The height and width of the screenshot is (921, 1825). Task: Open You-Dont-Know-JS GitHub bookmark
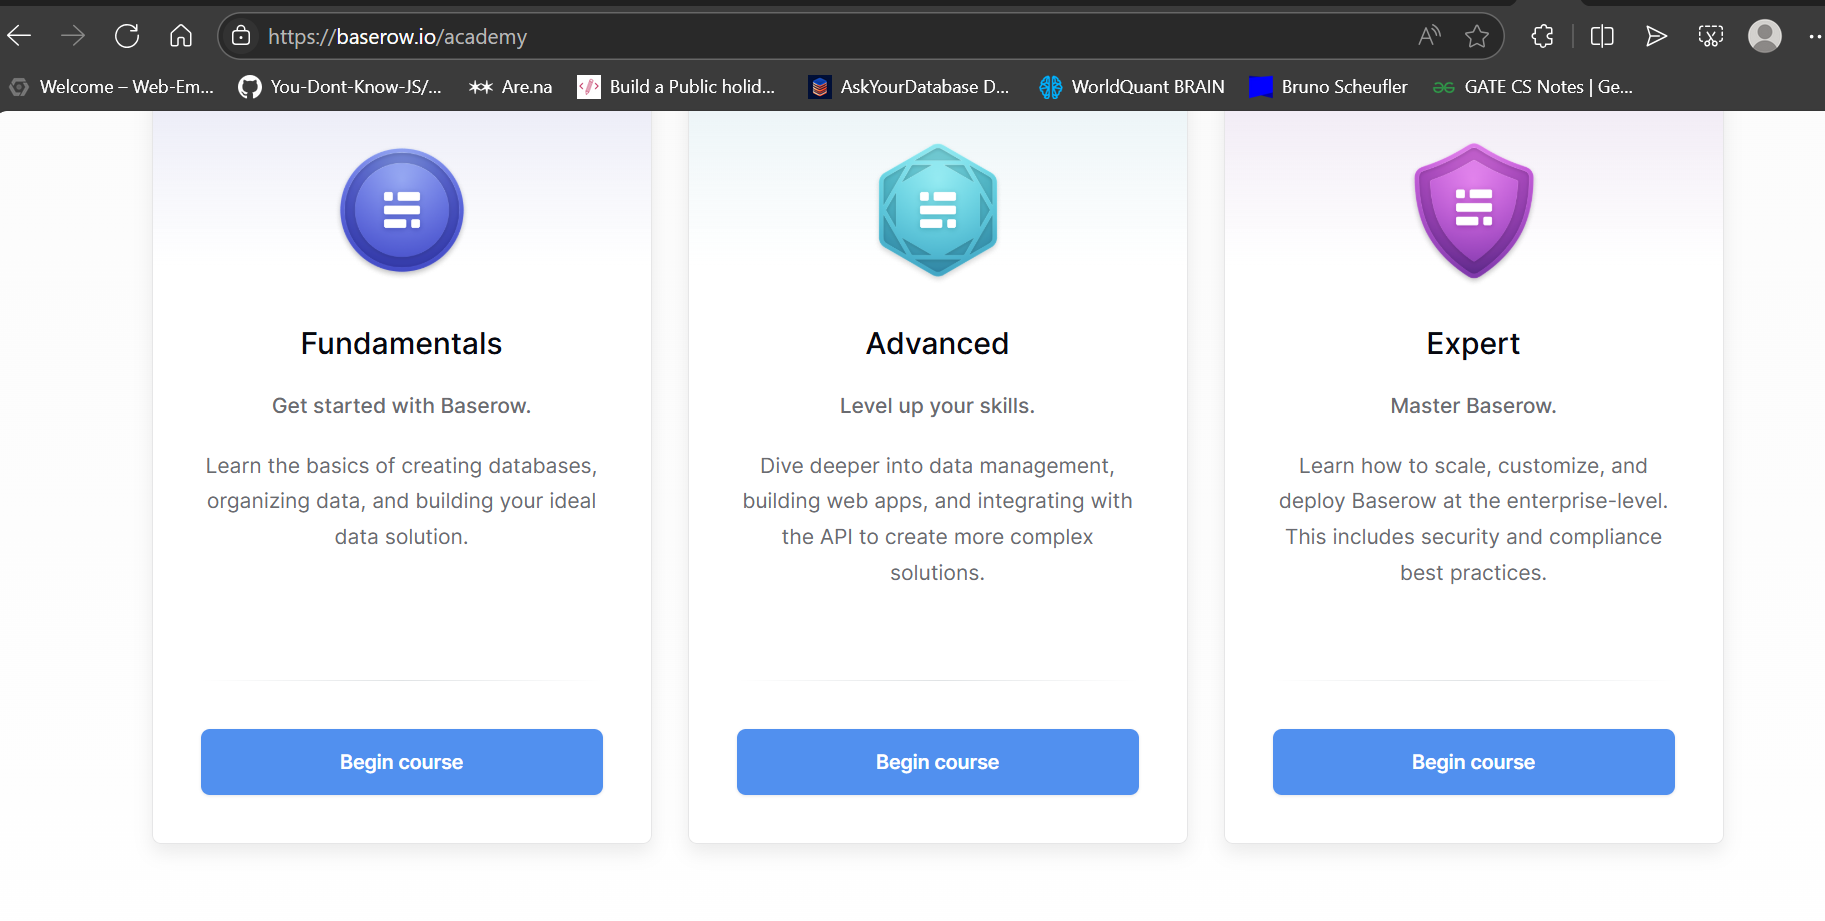(x=340, y=87)
